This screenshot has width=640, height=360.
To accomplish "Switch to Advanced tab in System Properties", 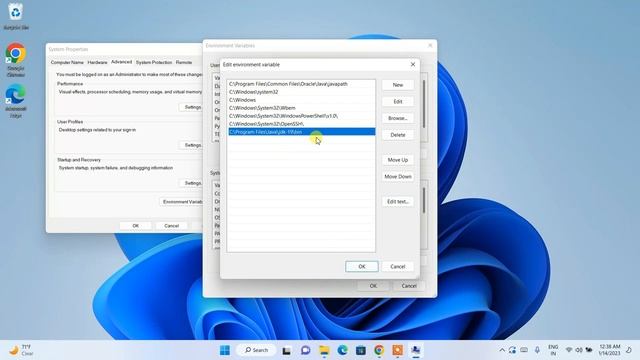I will coord(122,62).
